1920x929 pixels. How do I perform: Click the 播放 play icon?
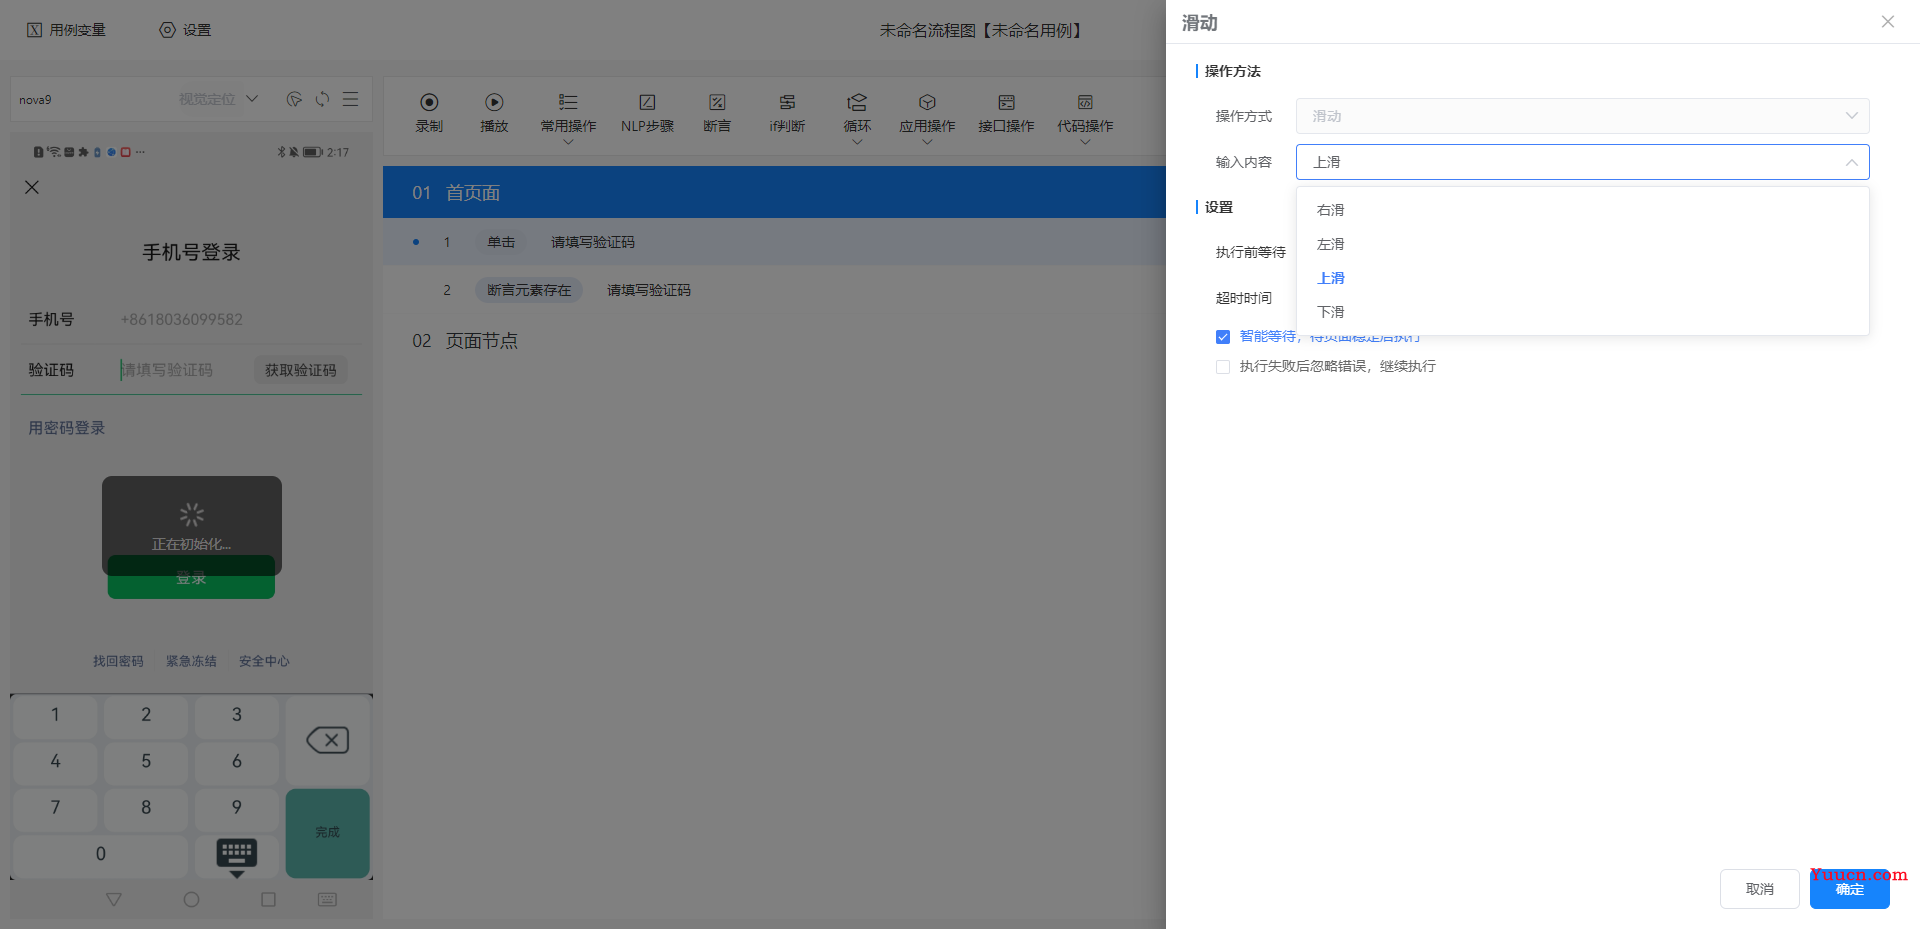pyautogui.click(x=494, y=102)
